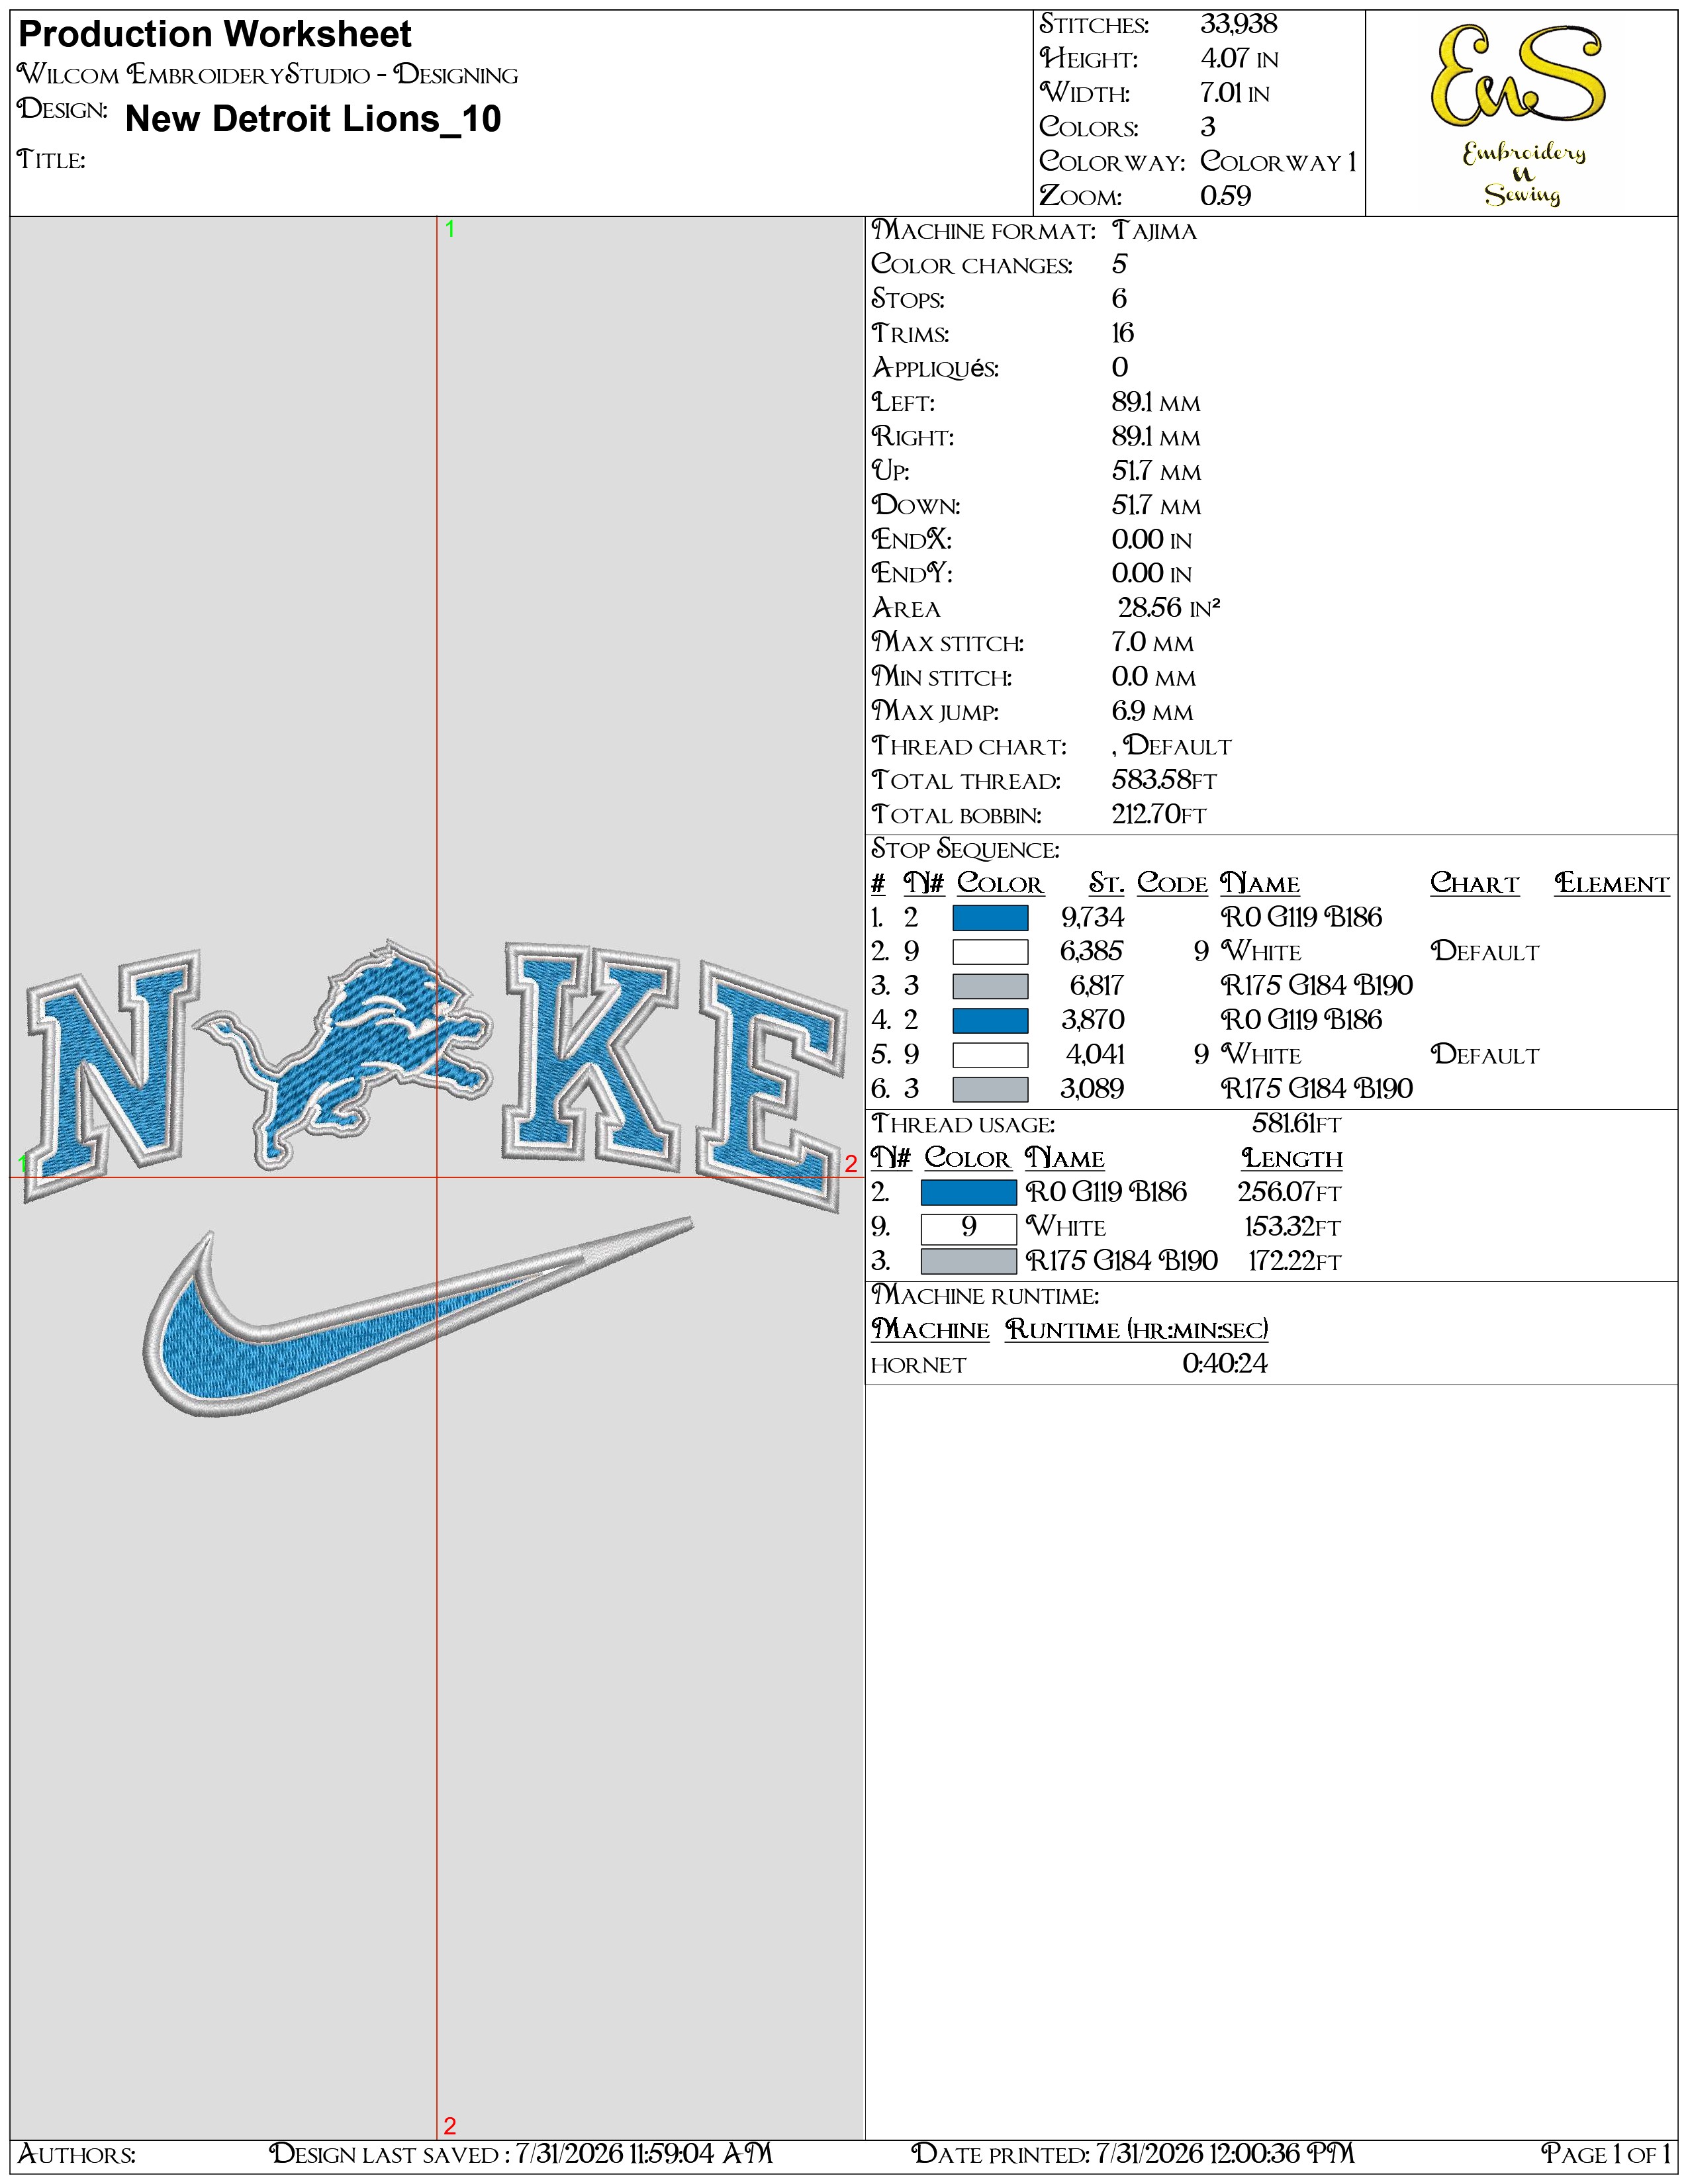Screen dimensions: 1688x2184
Task: Select the width value "7.01 IN"
Action: tap(1235, 93)
